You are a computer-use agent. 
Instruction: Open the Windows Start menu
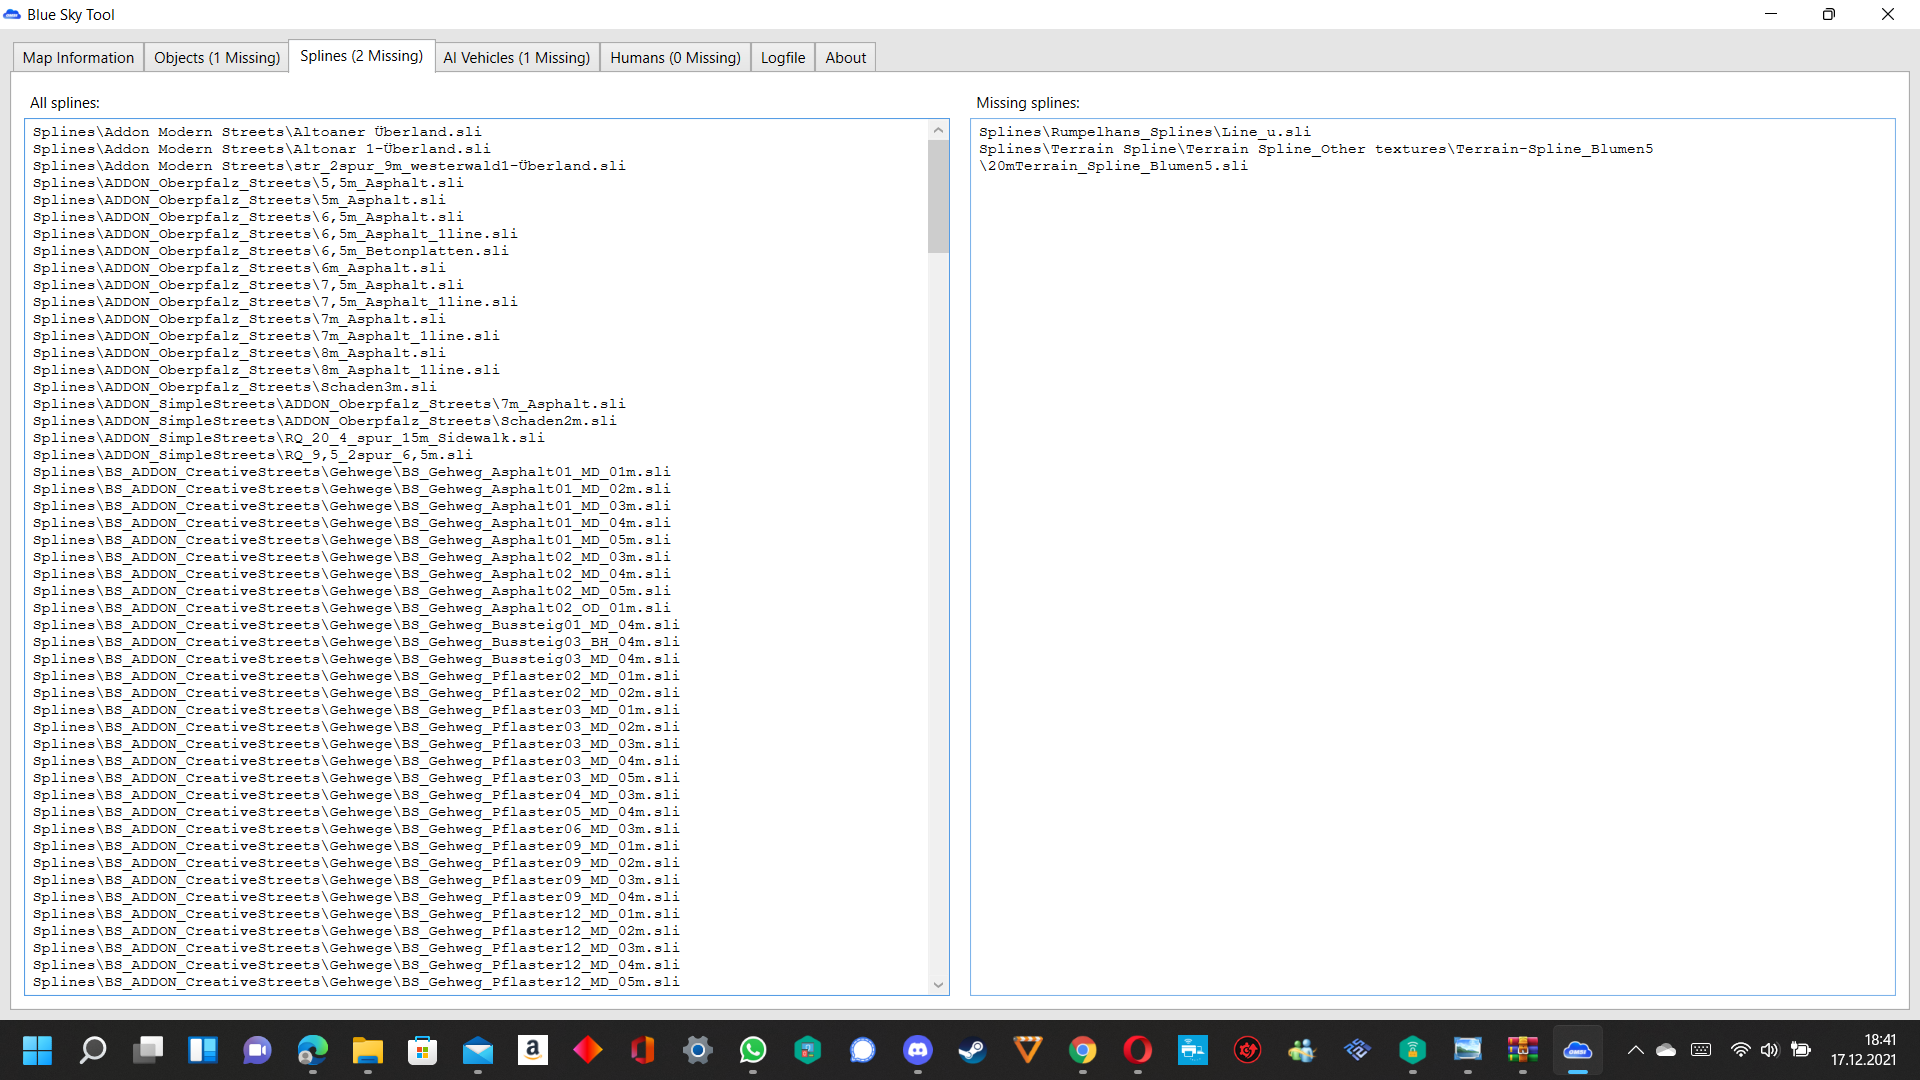pos(37,1050)
